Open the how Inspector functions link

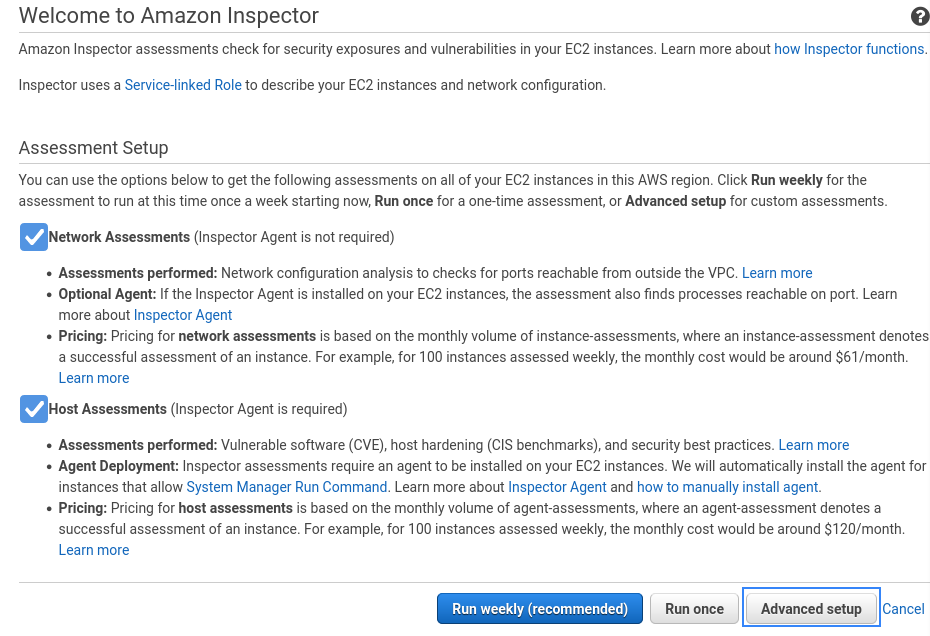coord(849,49)
